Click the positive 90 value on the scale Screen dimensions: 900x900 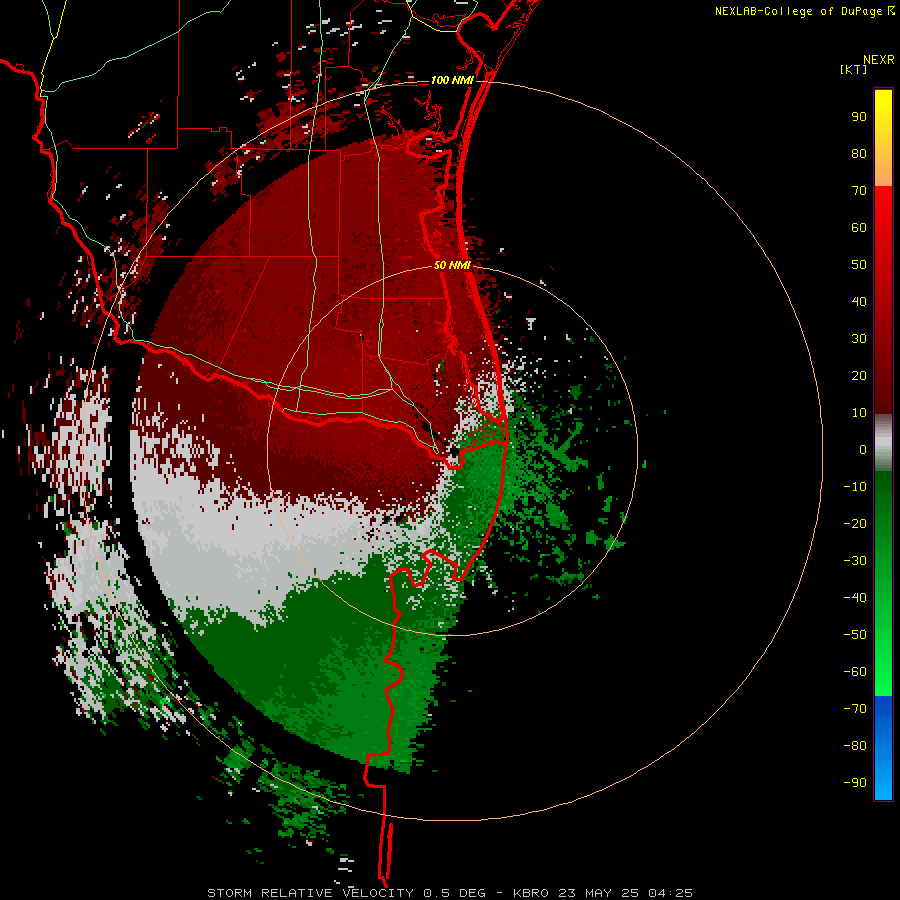click(x=859, y=117)
